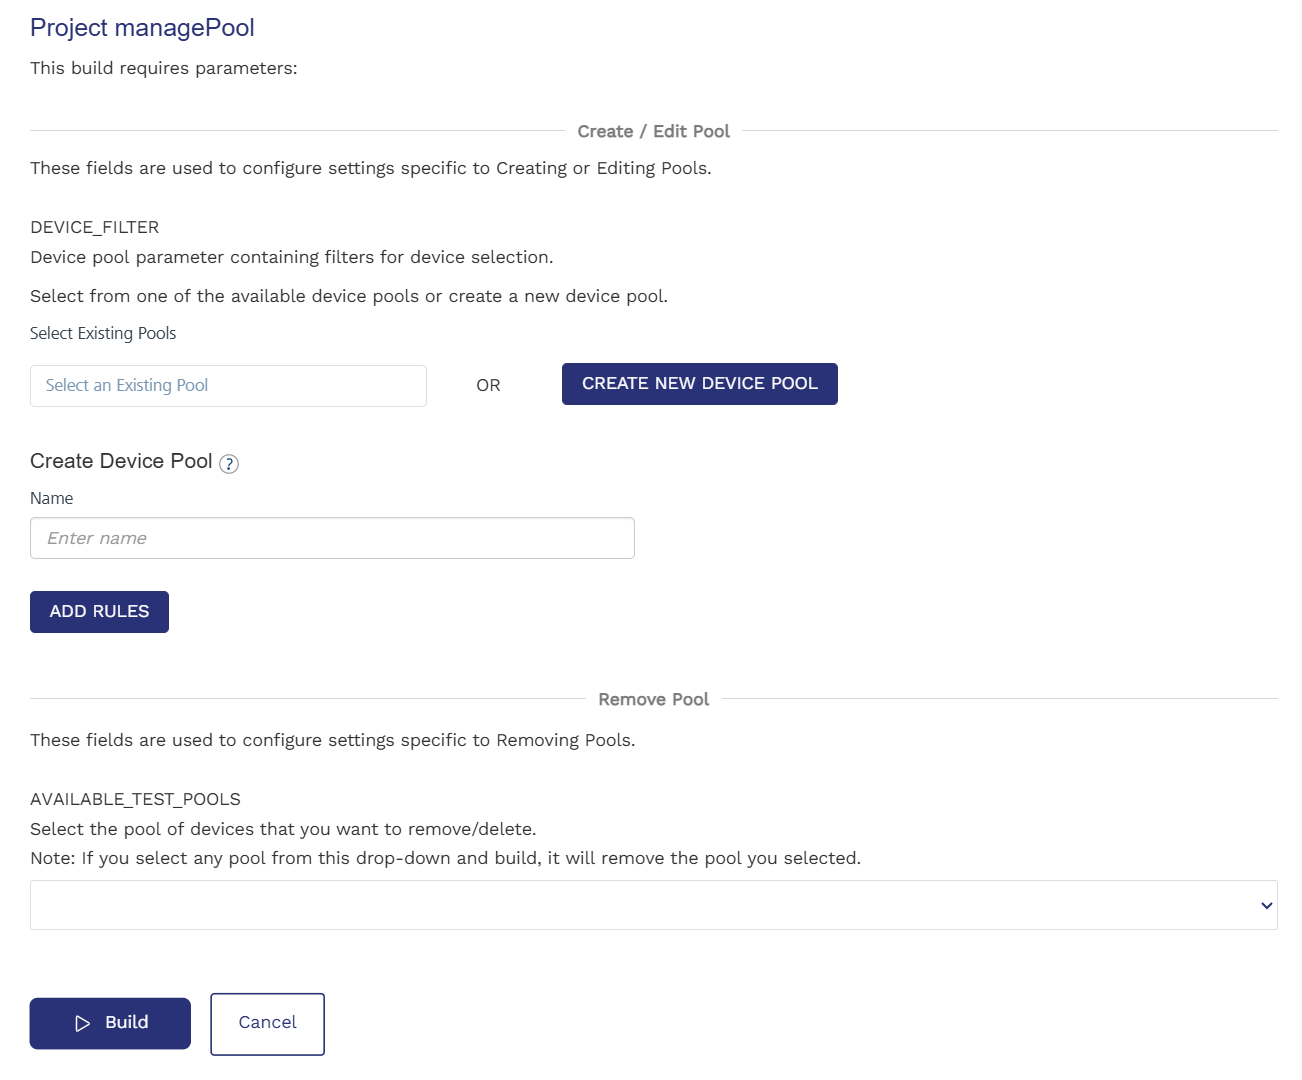Viewport: 1302px width, 1080px height.
Task: Cancel the build with the Cancel button
Action: pos(267,1023)
